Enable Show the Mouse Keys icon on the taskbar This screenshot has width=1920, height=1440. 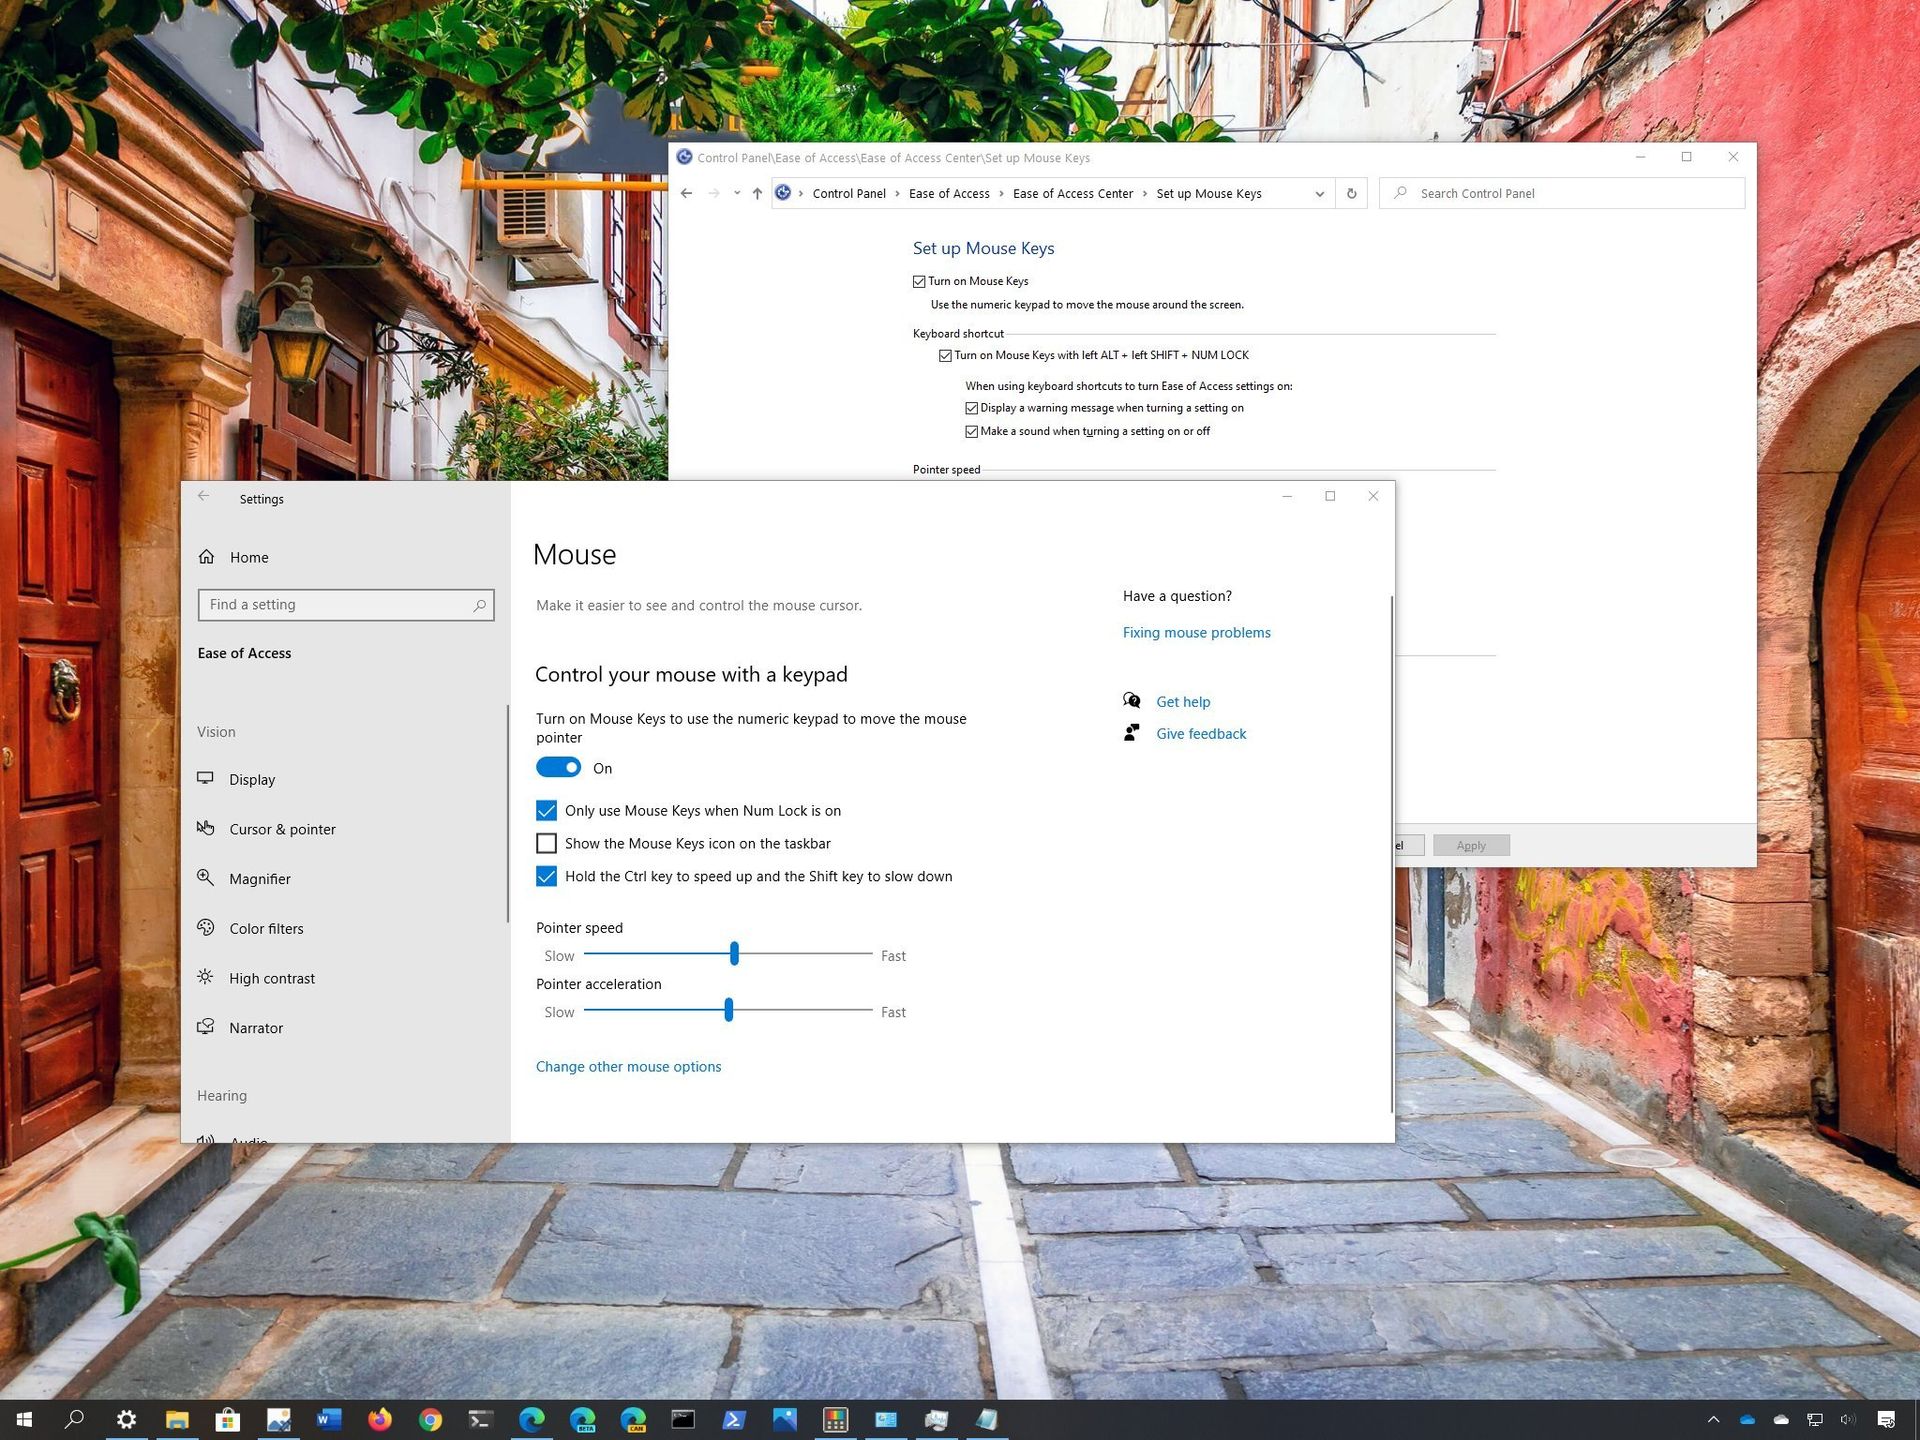pyautogui.click(x=546, y=843)
